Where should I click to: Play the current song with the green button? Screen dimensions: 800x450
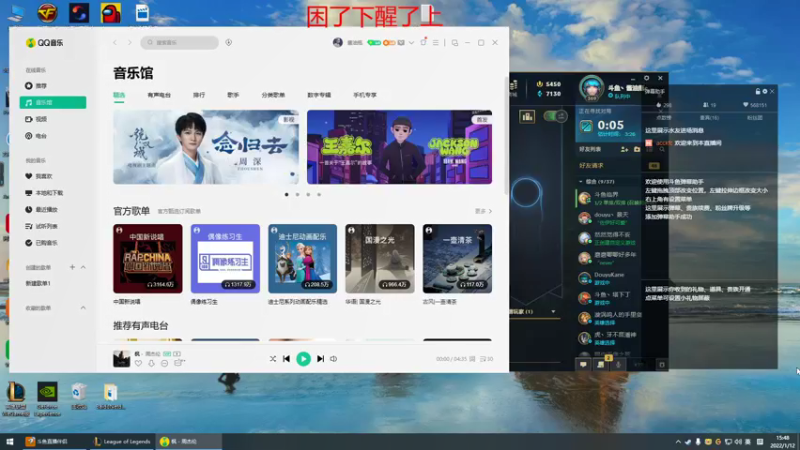tap(304, 359)
